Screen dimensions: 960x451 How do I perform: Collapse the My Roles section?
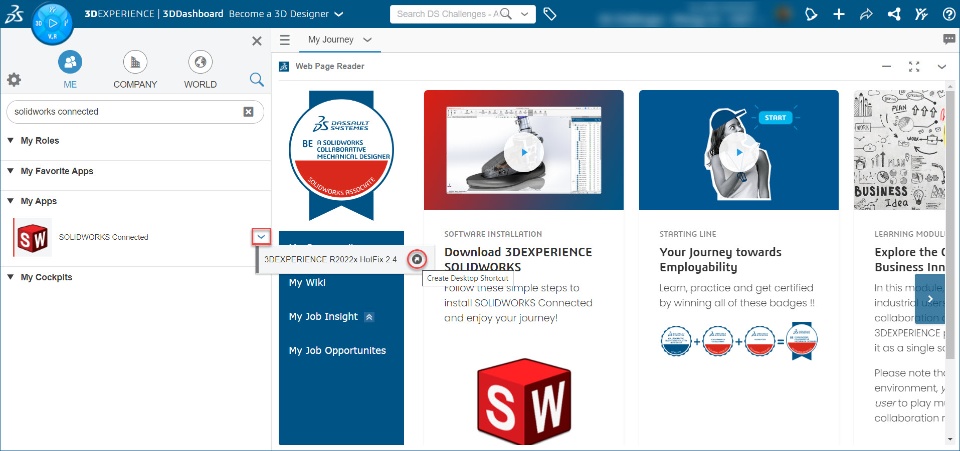[10, 141]
